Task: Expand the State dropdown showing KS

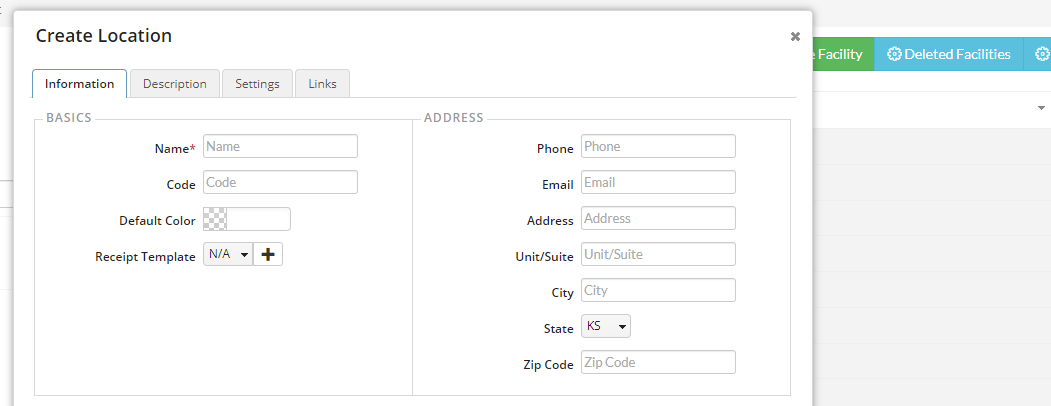Action: (606, 326)
